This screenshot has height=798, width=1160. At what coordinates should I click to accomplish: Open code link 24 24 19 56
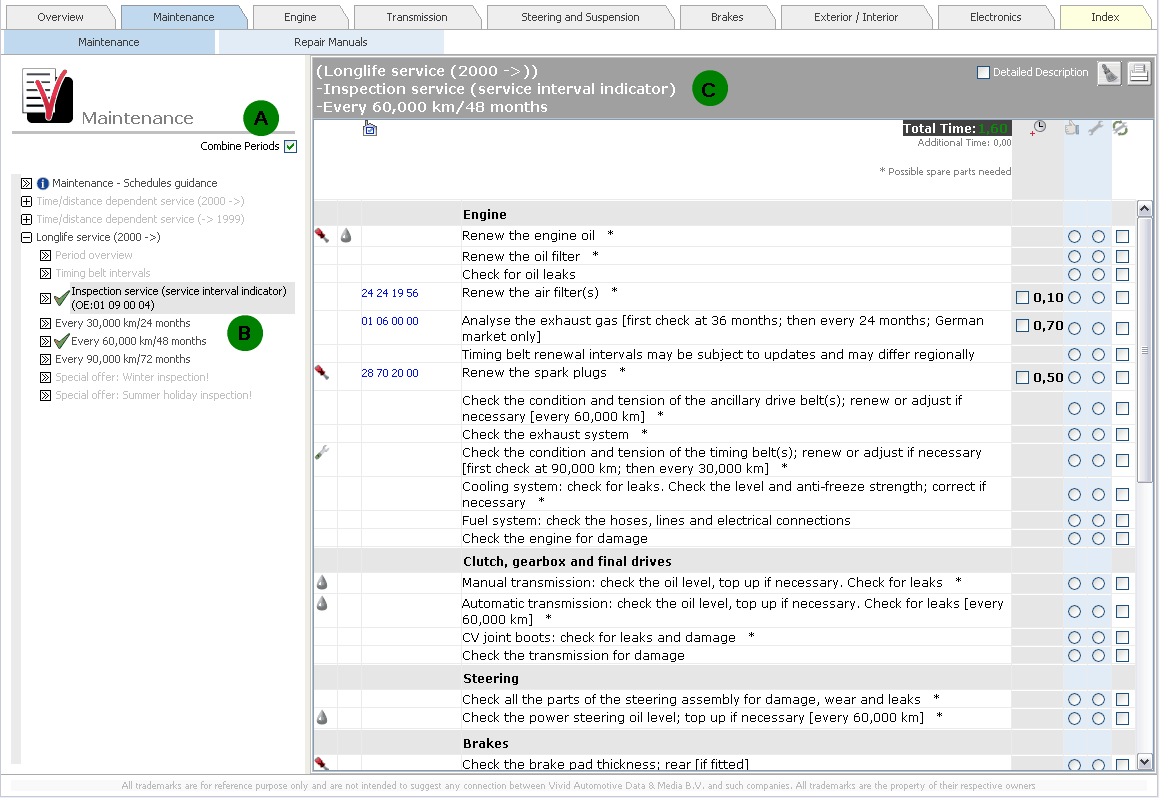click(x=390, y=293)
